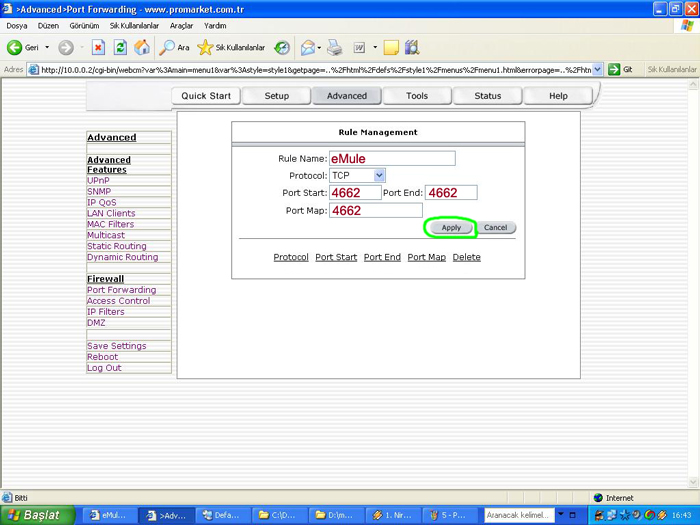Open the Araçlar menu

pyautogui.click(x=181, y=26)
